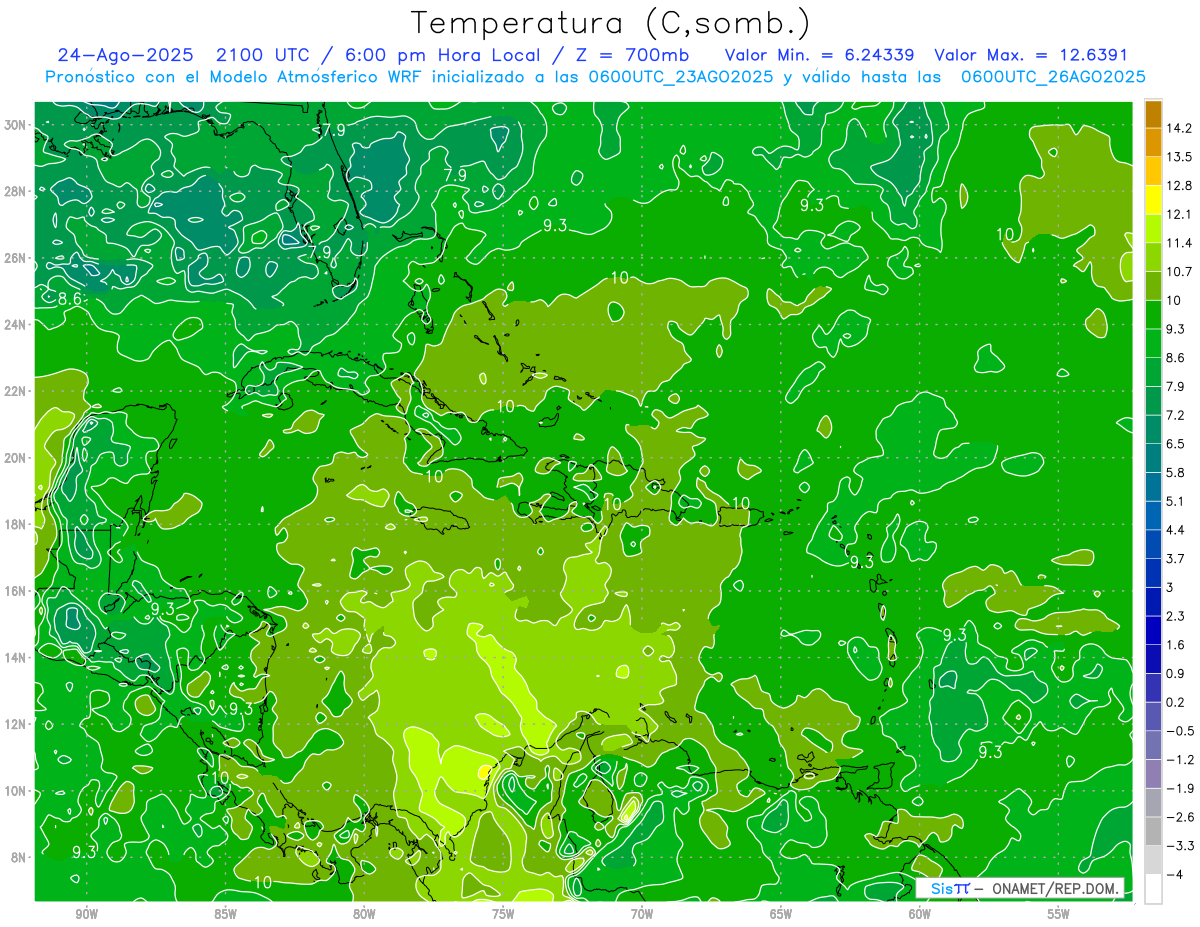Click the 65W longitude axis label
The width and height of the screenshot is (1200, 927).
coord(781,915)
